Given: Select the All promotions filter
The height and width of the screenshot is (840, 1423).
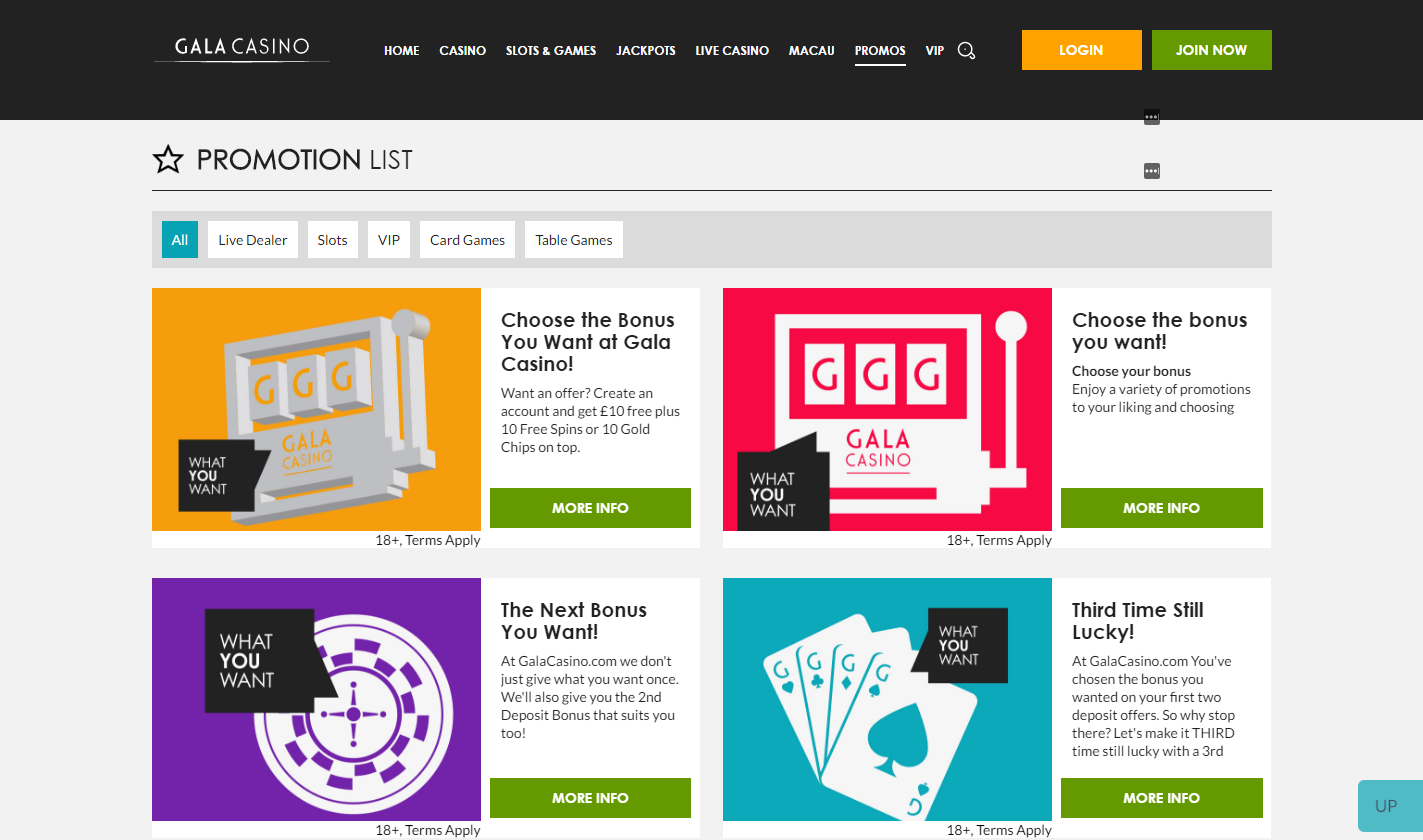Looking at the screenshot, I should click(180, 240).
